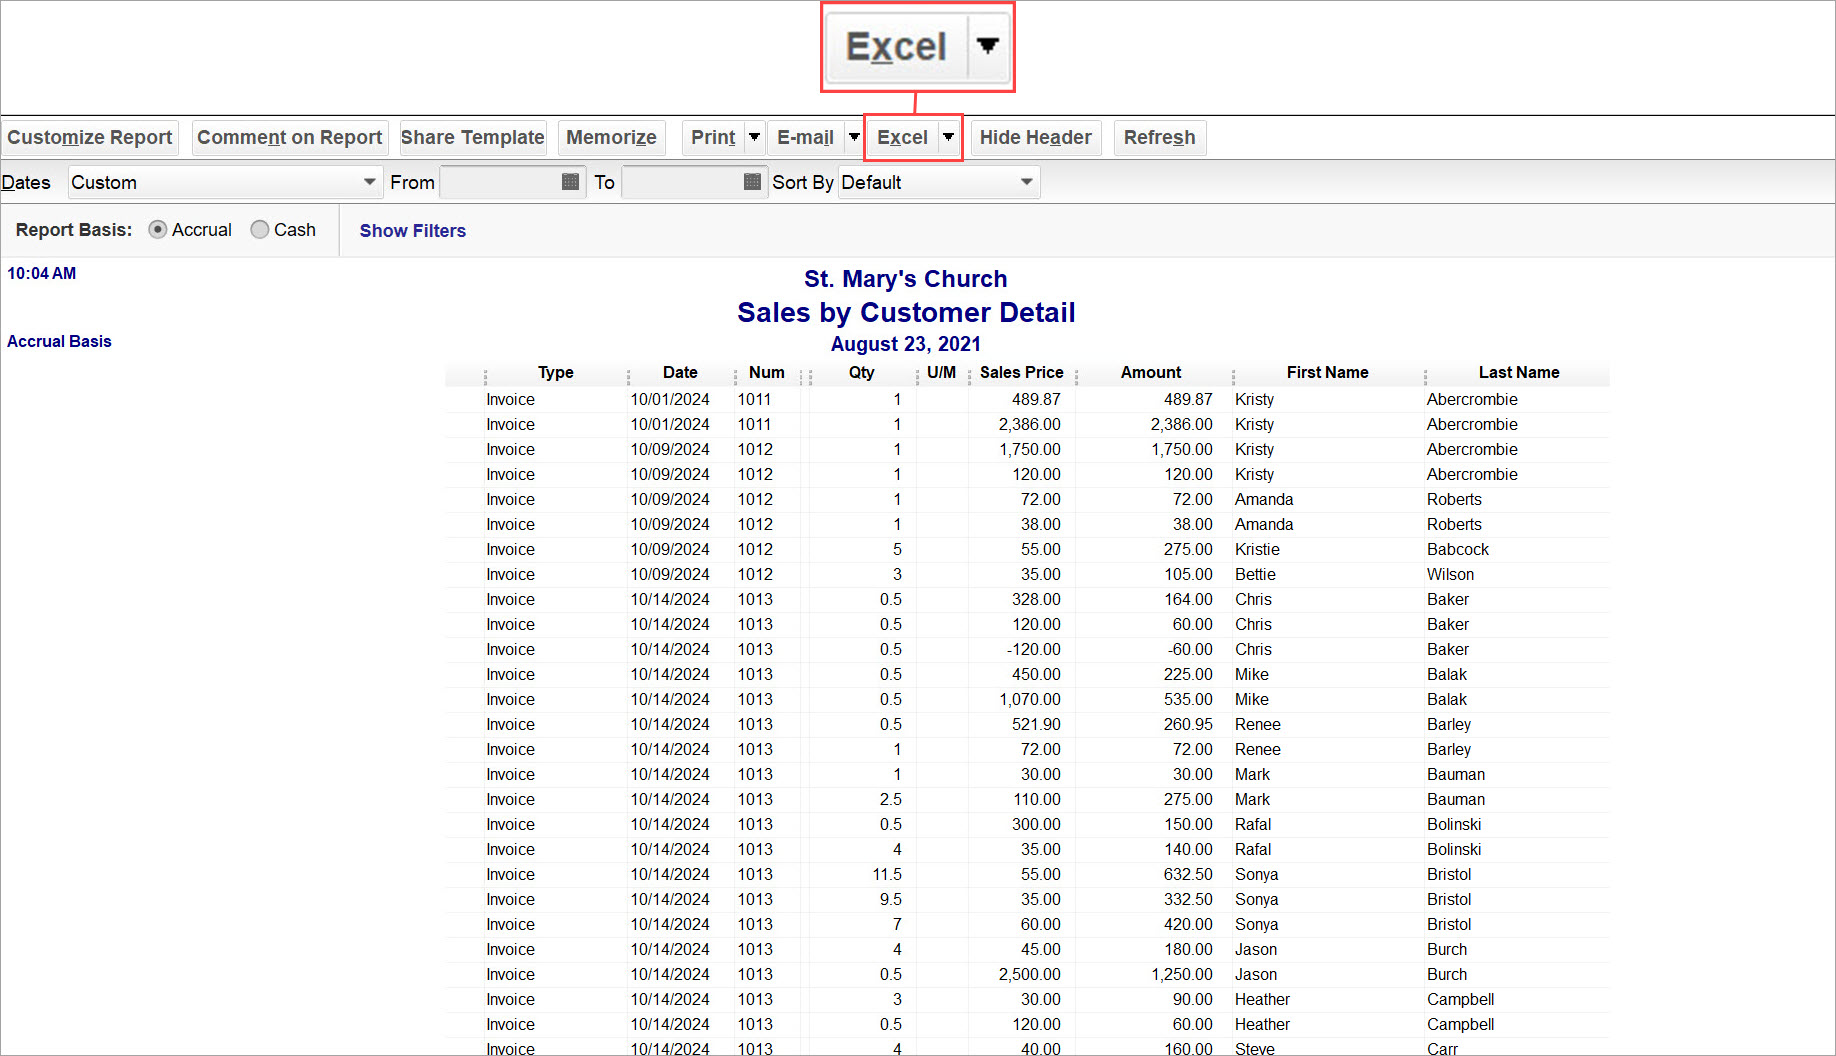Memorize this report
The width and height of the screenshot is (1836, 1056).
(x=611, y=138)
